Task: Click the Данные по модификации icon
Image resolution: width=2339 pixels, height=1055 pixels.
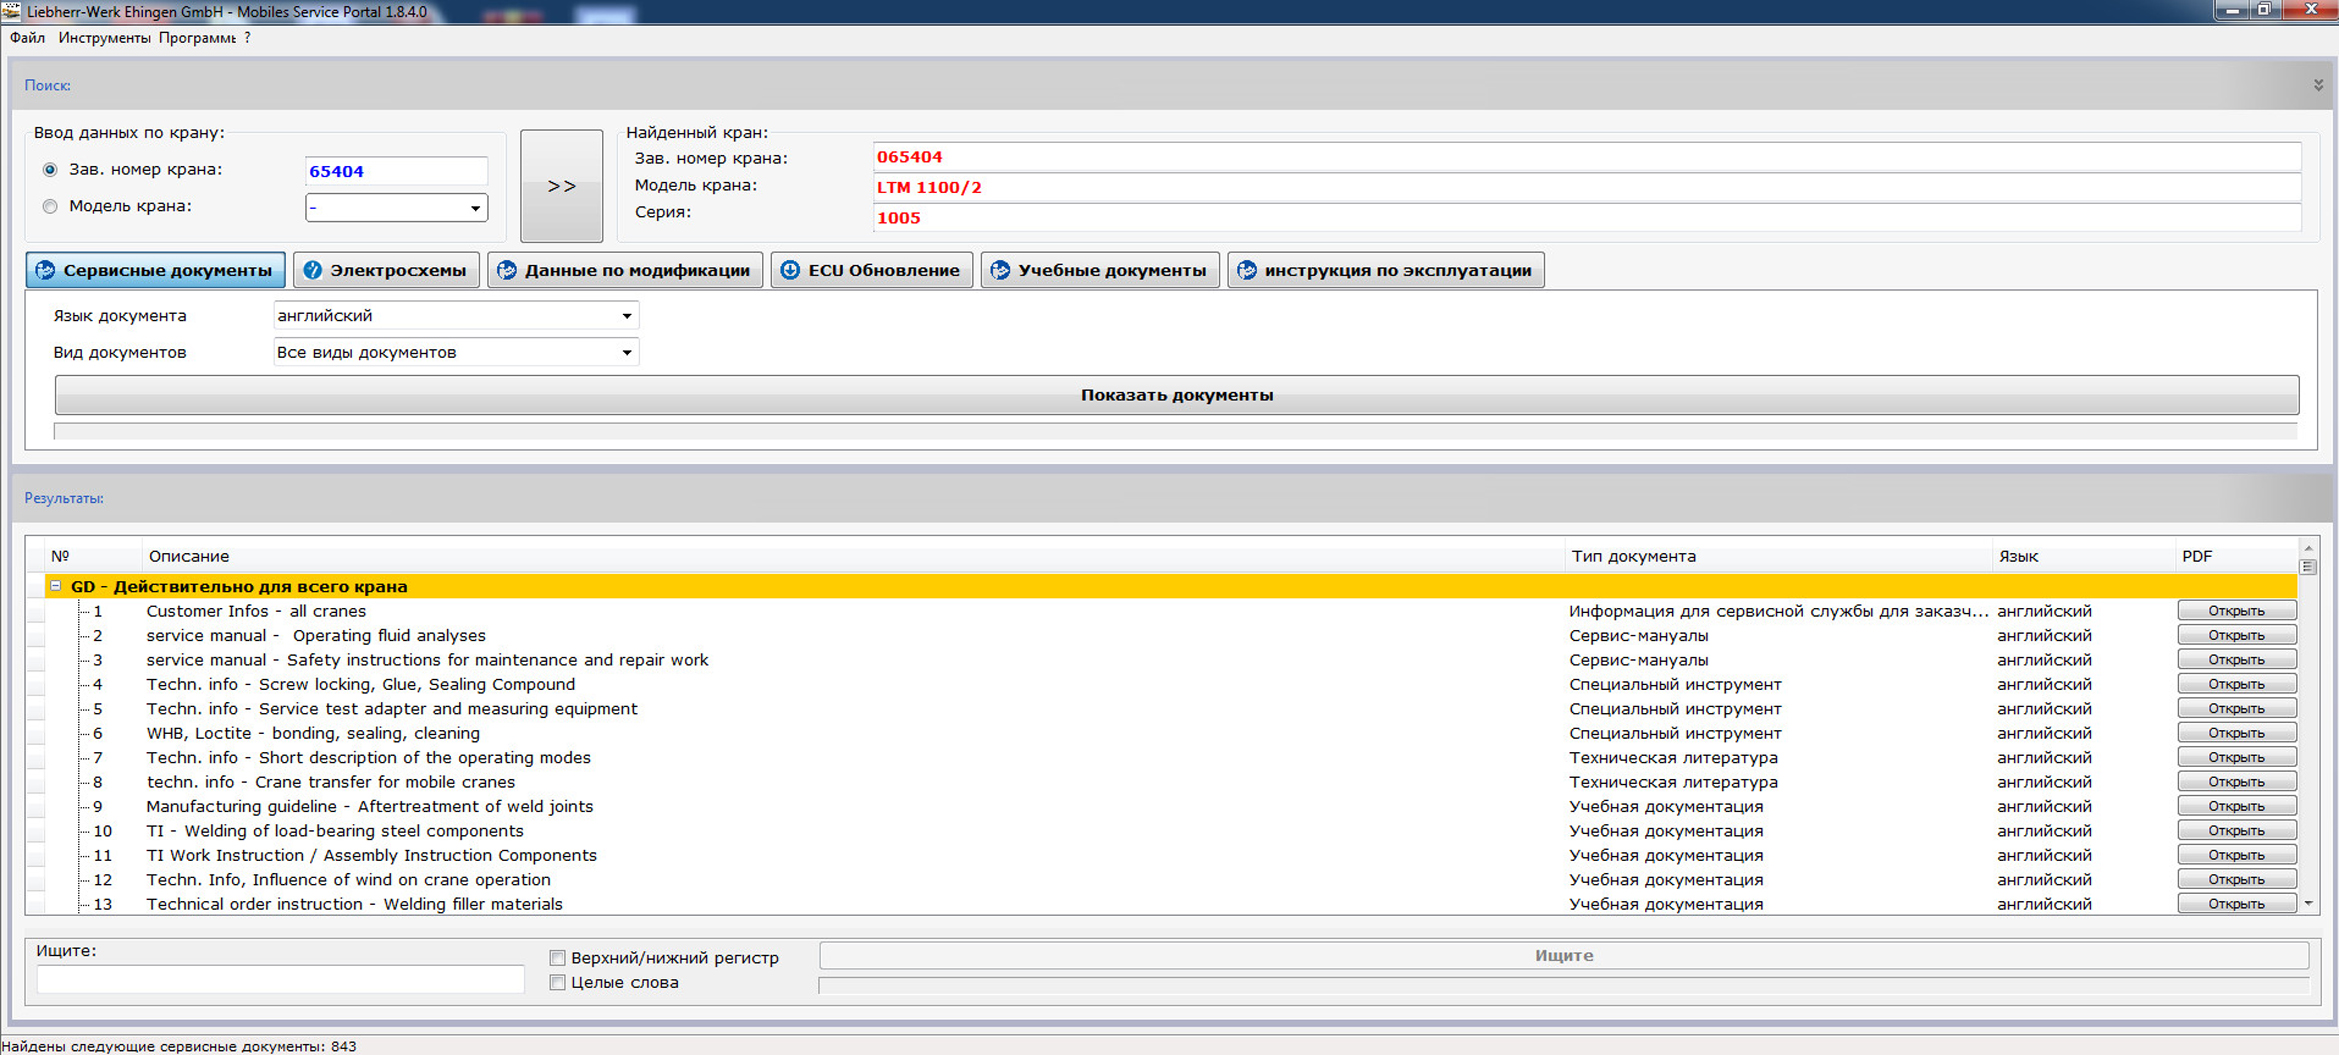Action: pos(507,270)
